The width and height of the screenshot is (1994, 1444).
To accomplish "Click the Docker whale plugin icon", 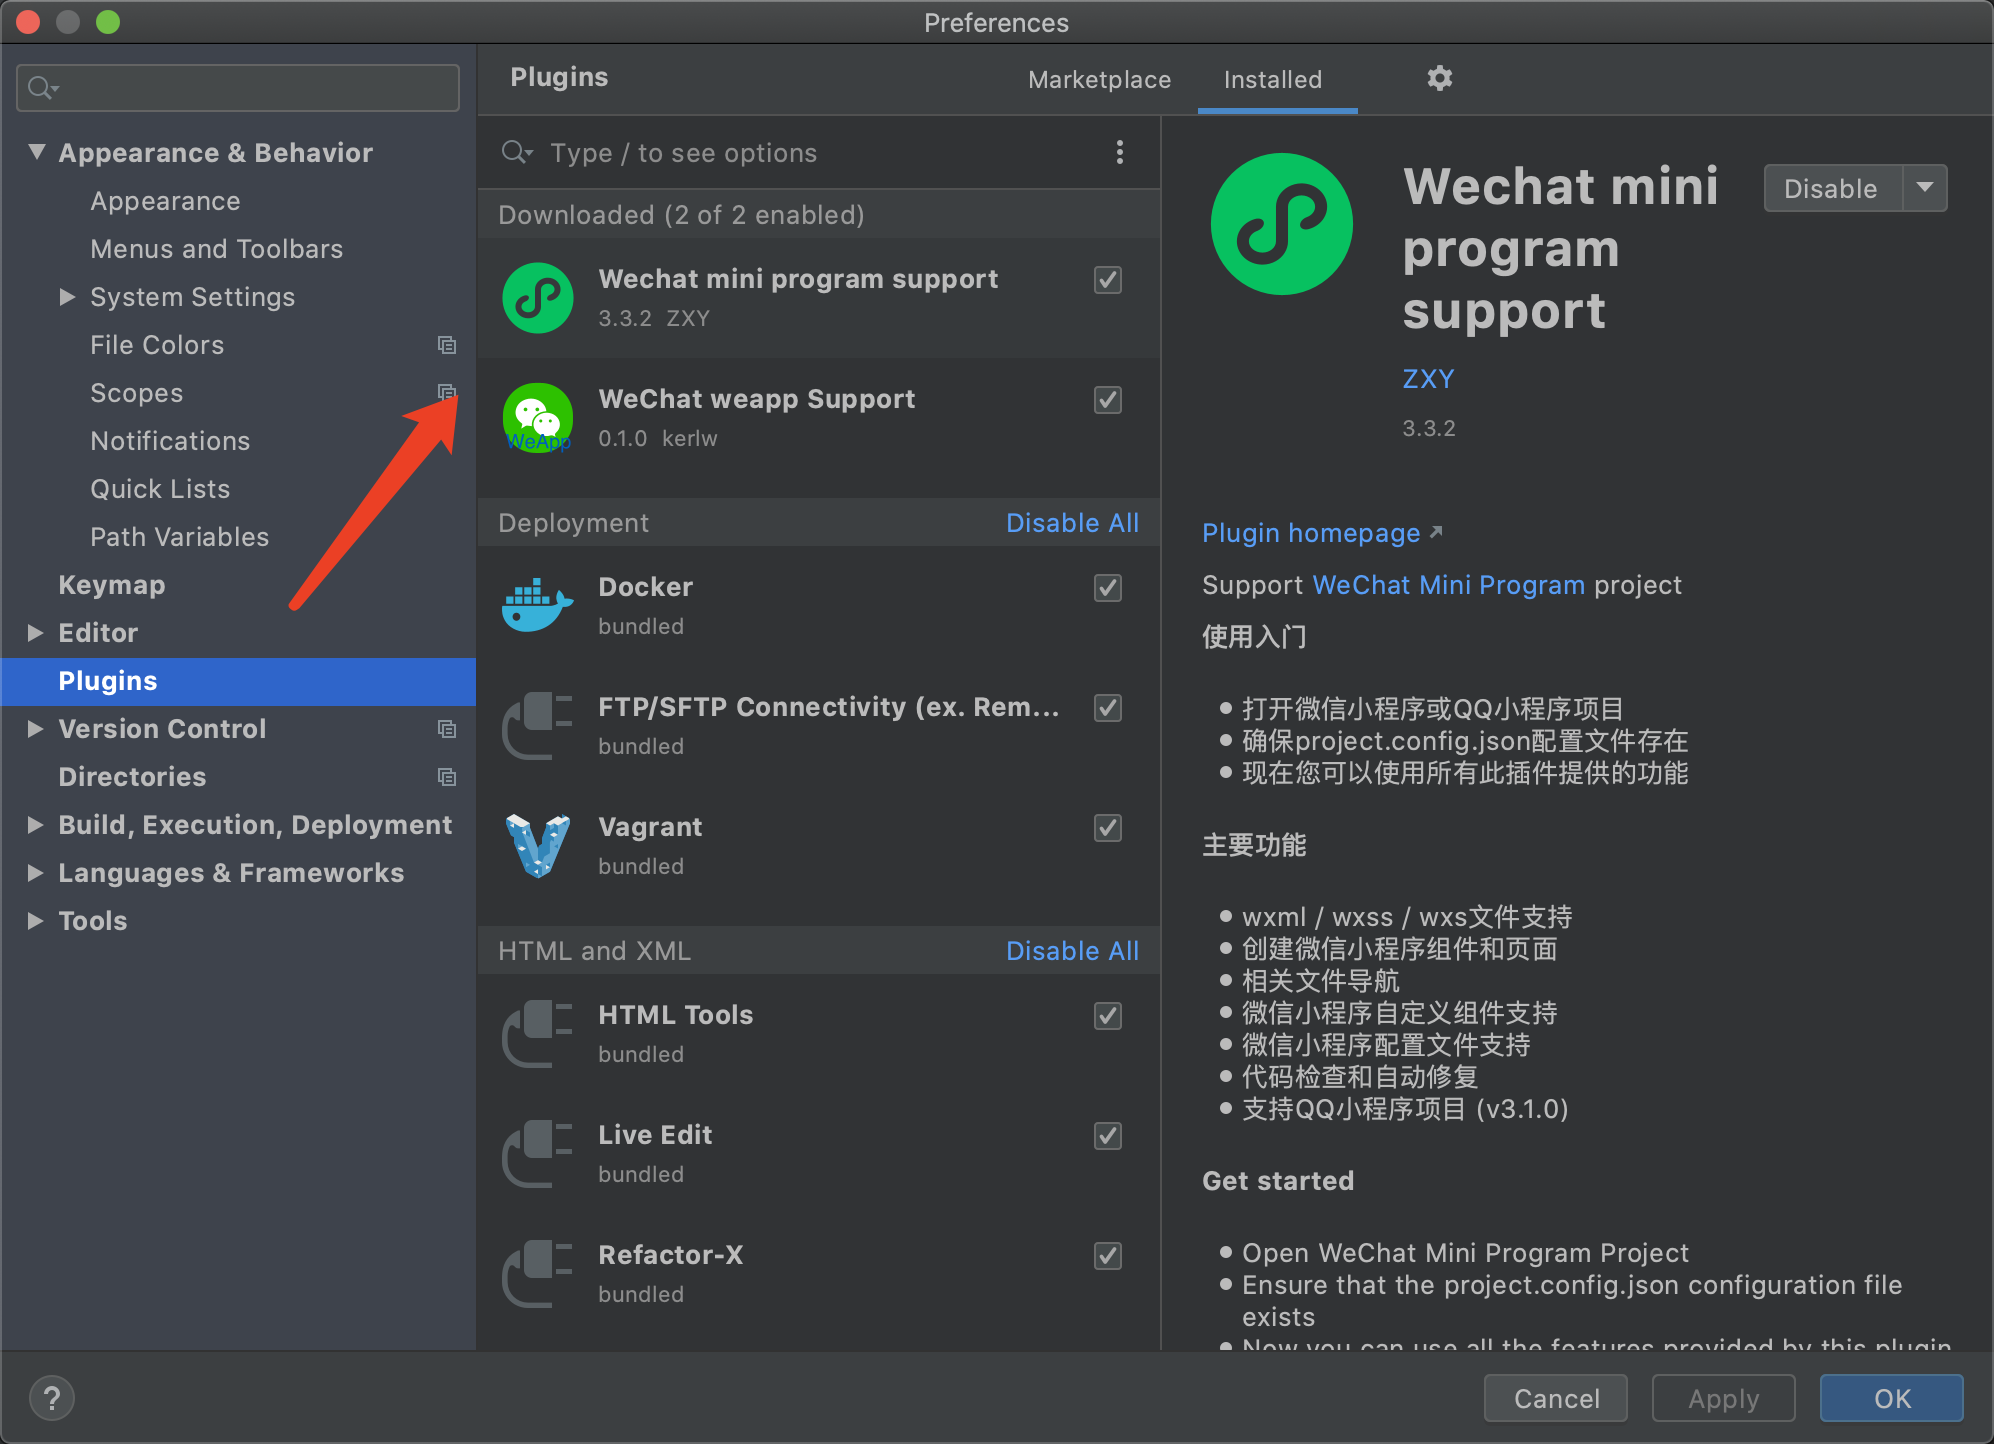I will tap(538, 605).
